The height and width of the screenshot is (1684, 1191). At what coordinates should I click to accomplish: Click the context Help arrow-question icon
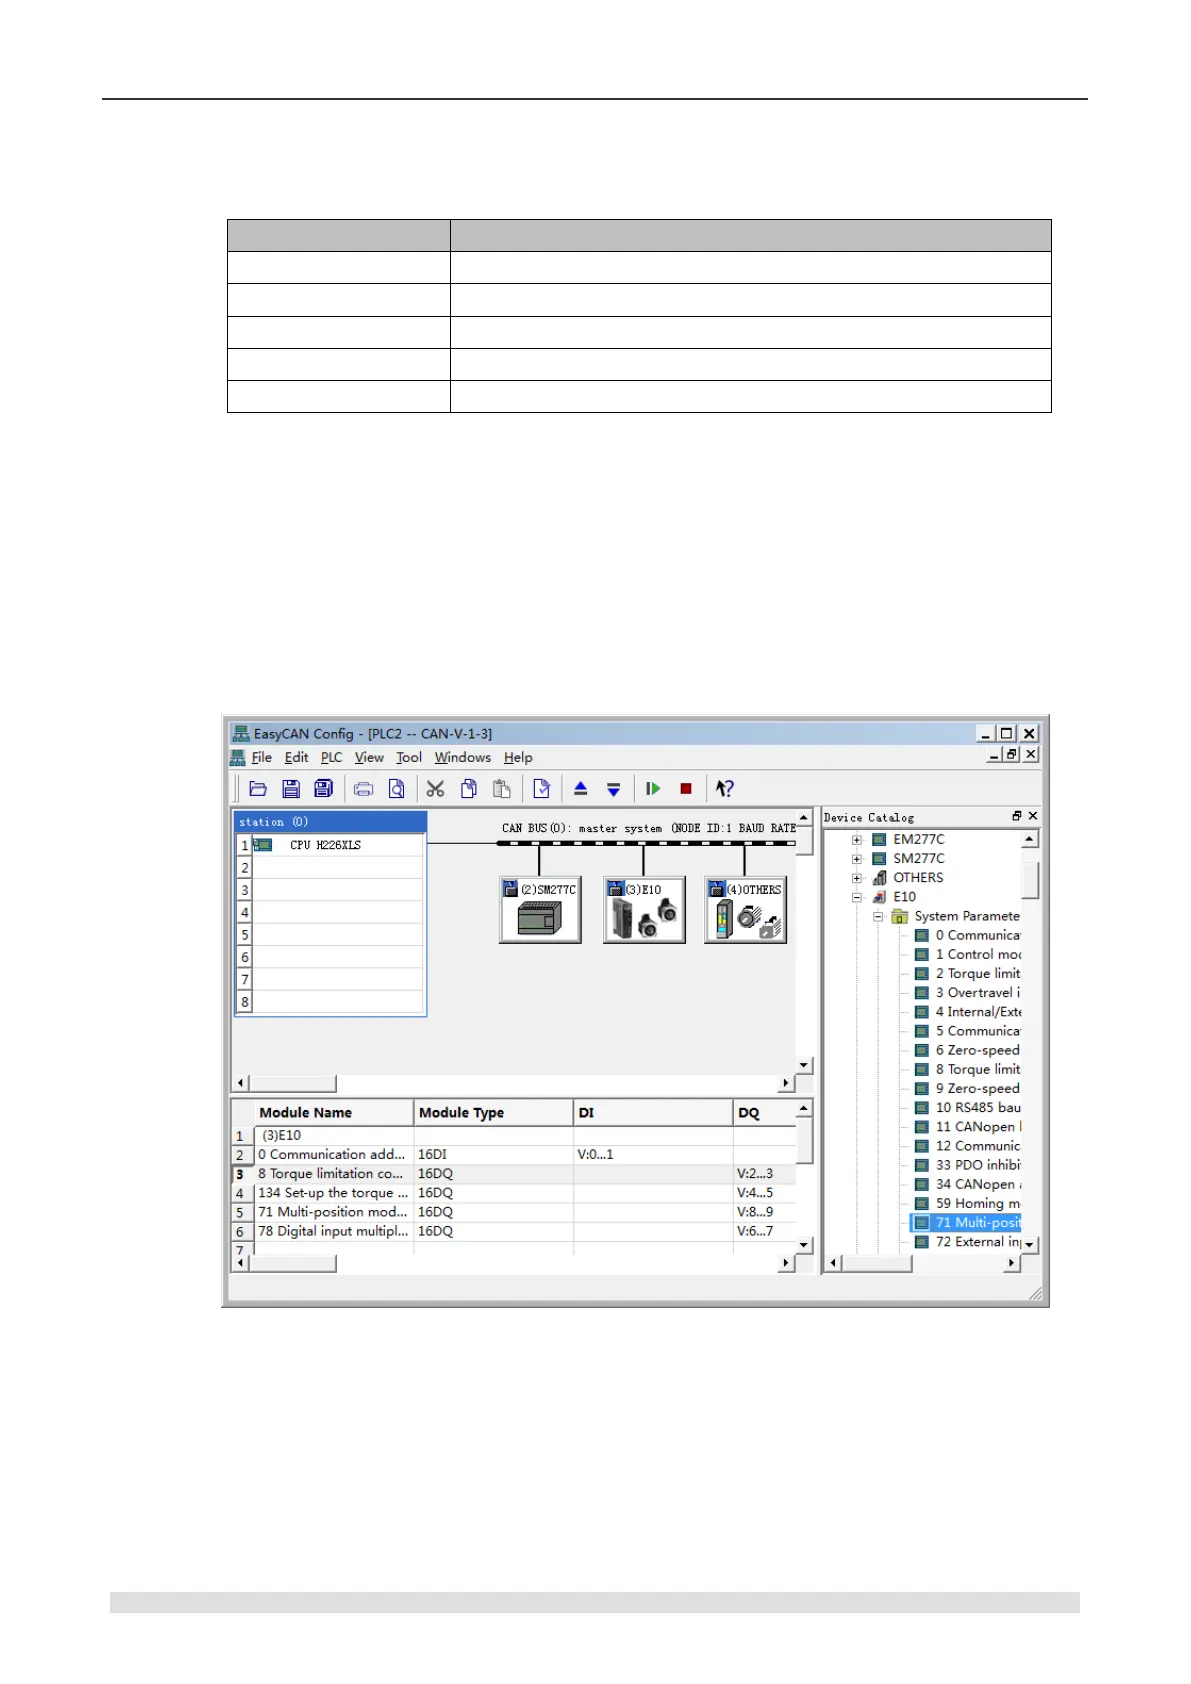(x=724, y=789)
